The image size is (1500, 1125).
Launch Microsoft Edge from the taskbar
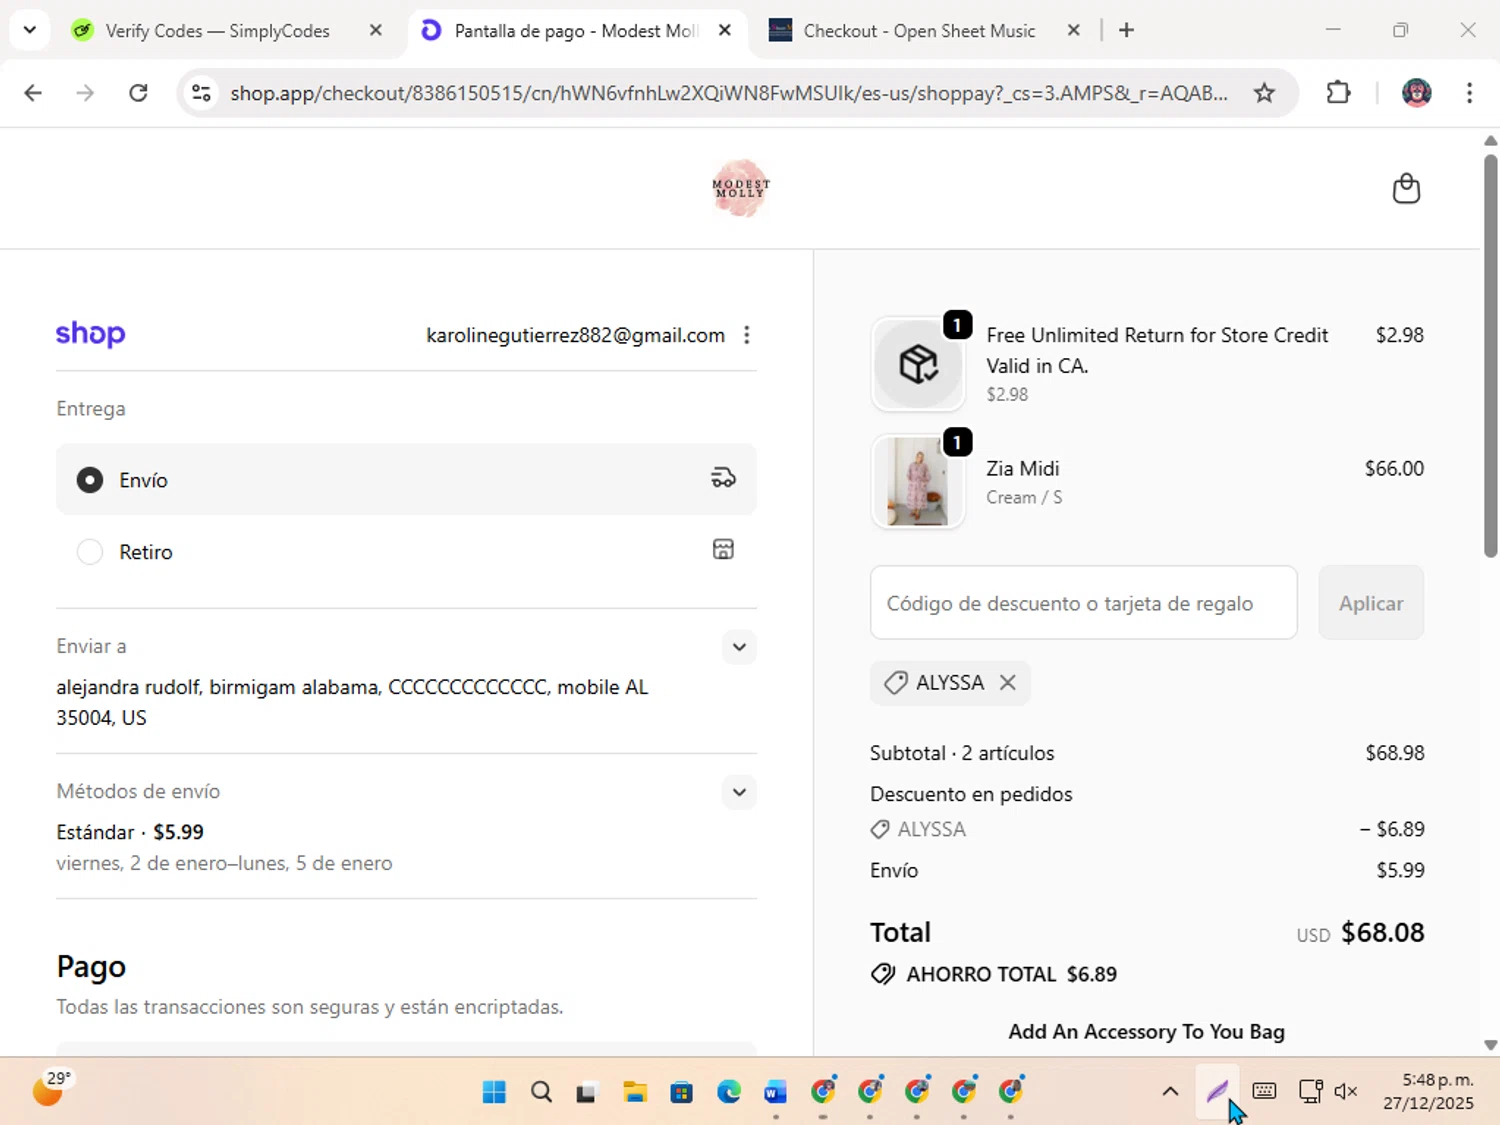point(728,1091)
